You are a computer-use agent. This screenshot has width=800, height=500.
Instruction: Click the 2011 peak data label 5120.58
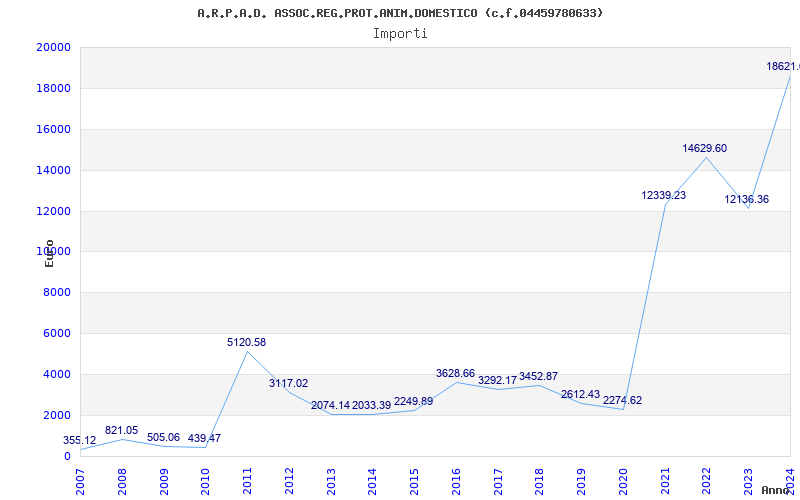(x=246, y=343)
